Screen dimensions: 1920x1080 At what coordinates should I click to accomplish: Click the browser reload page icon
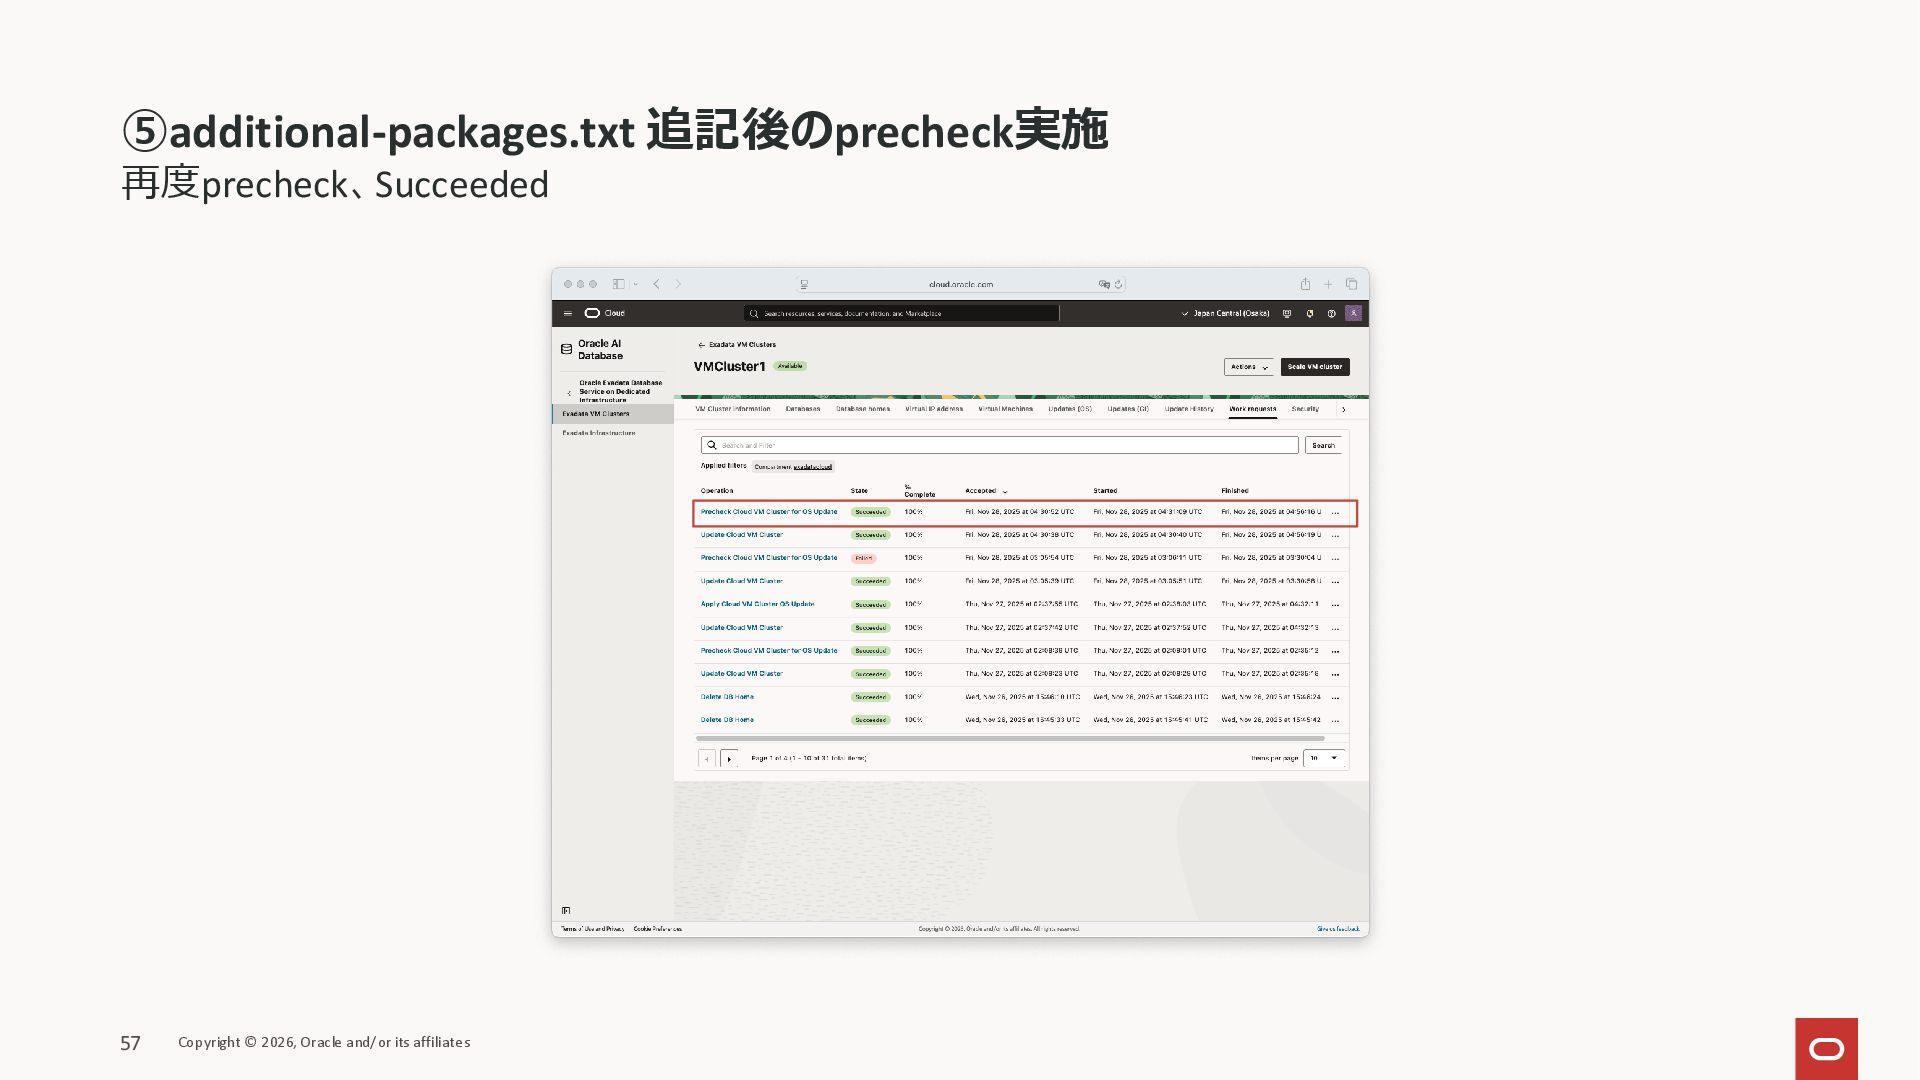click(1118, 284)
